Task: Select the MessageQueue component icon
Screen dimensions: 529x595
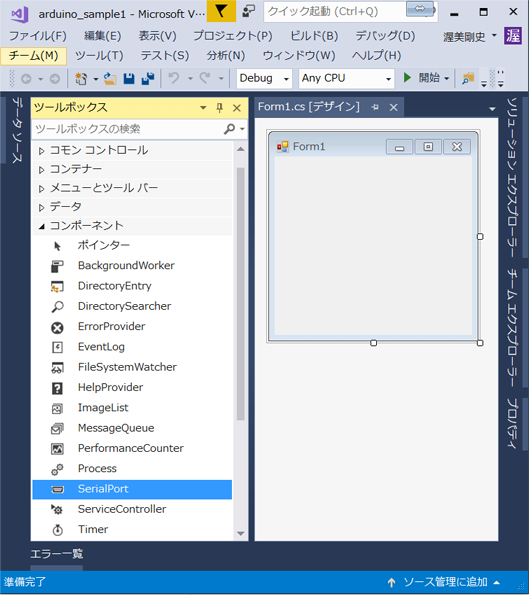Action: (x=57, y=429)
